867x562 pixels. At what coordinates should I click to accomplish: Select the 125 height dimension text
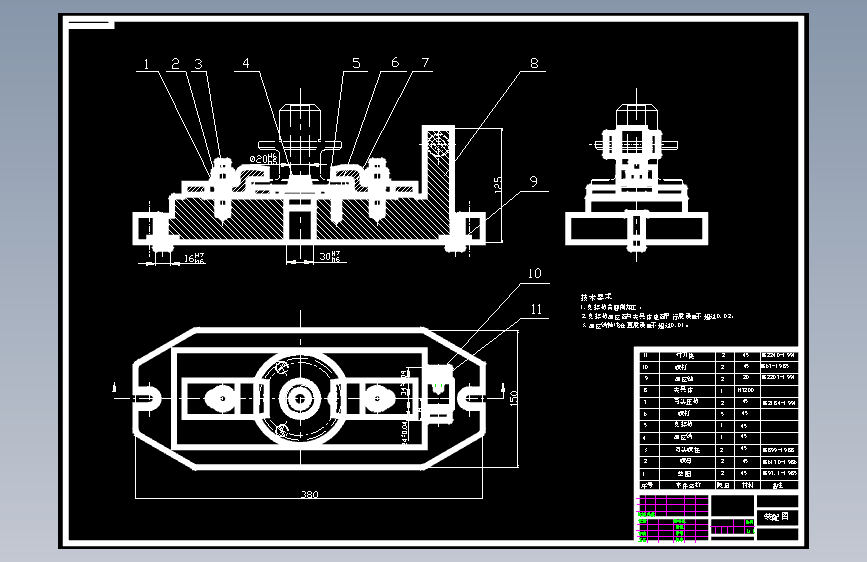(498, 185)
